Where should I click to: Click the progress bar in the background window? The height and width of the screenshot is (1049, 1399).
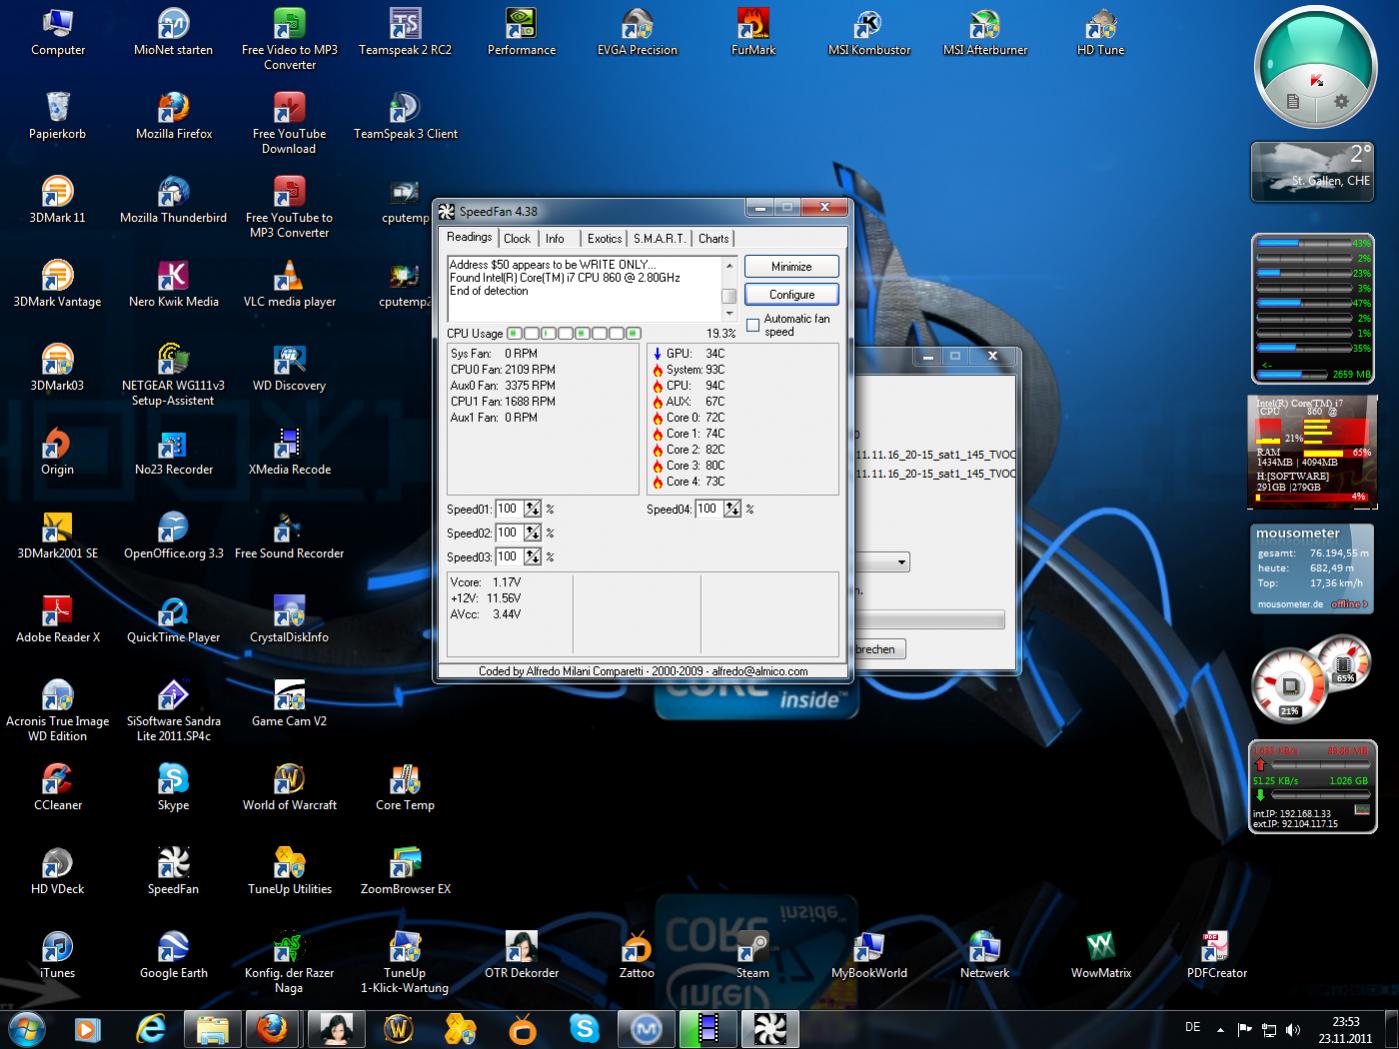click(x=930, y=620)
